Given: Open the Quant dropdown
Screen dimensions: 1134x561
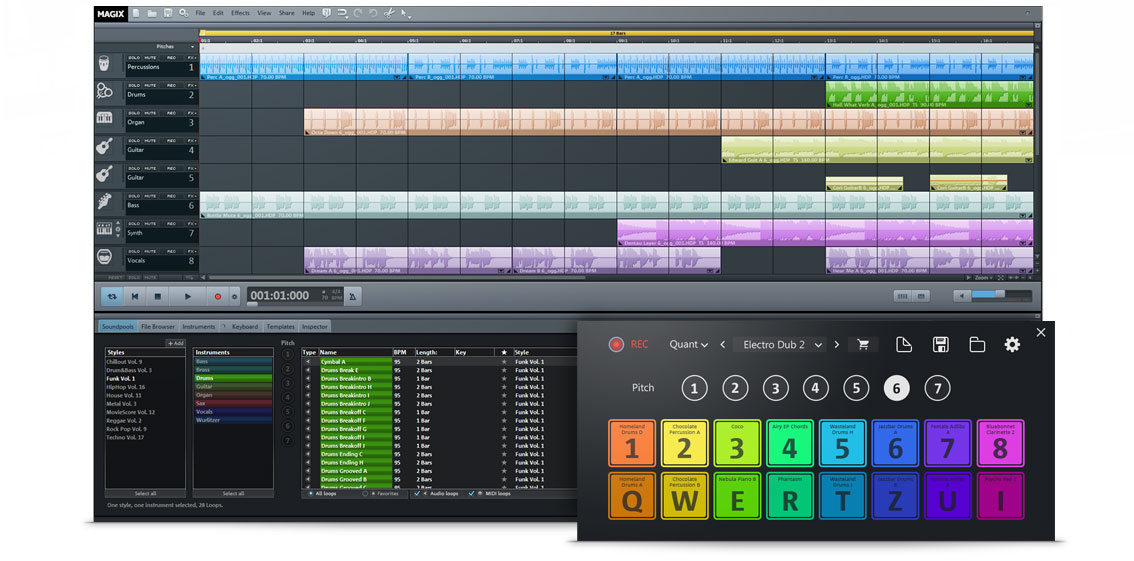Looking at the screenshot, I should pyautogui.click(x=688, y=344).
